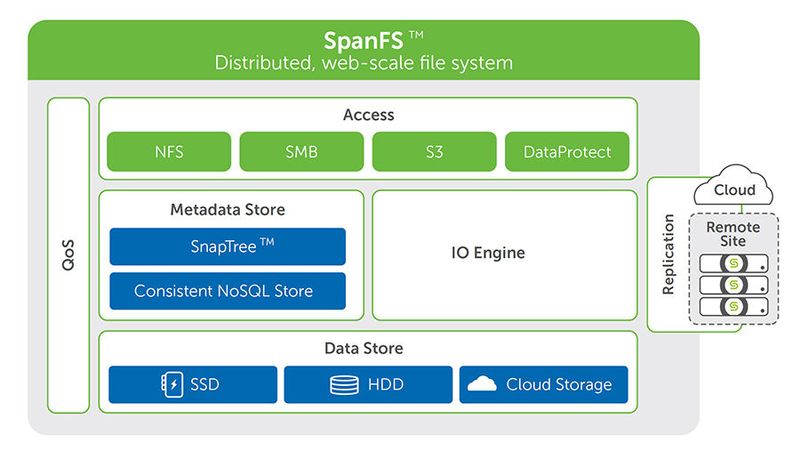Viewport: 800px width, 459px height.
Task: Click the SpanFS title text
Action: [373, 40]
